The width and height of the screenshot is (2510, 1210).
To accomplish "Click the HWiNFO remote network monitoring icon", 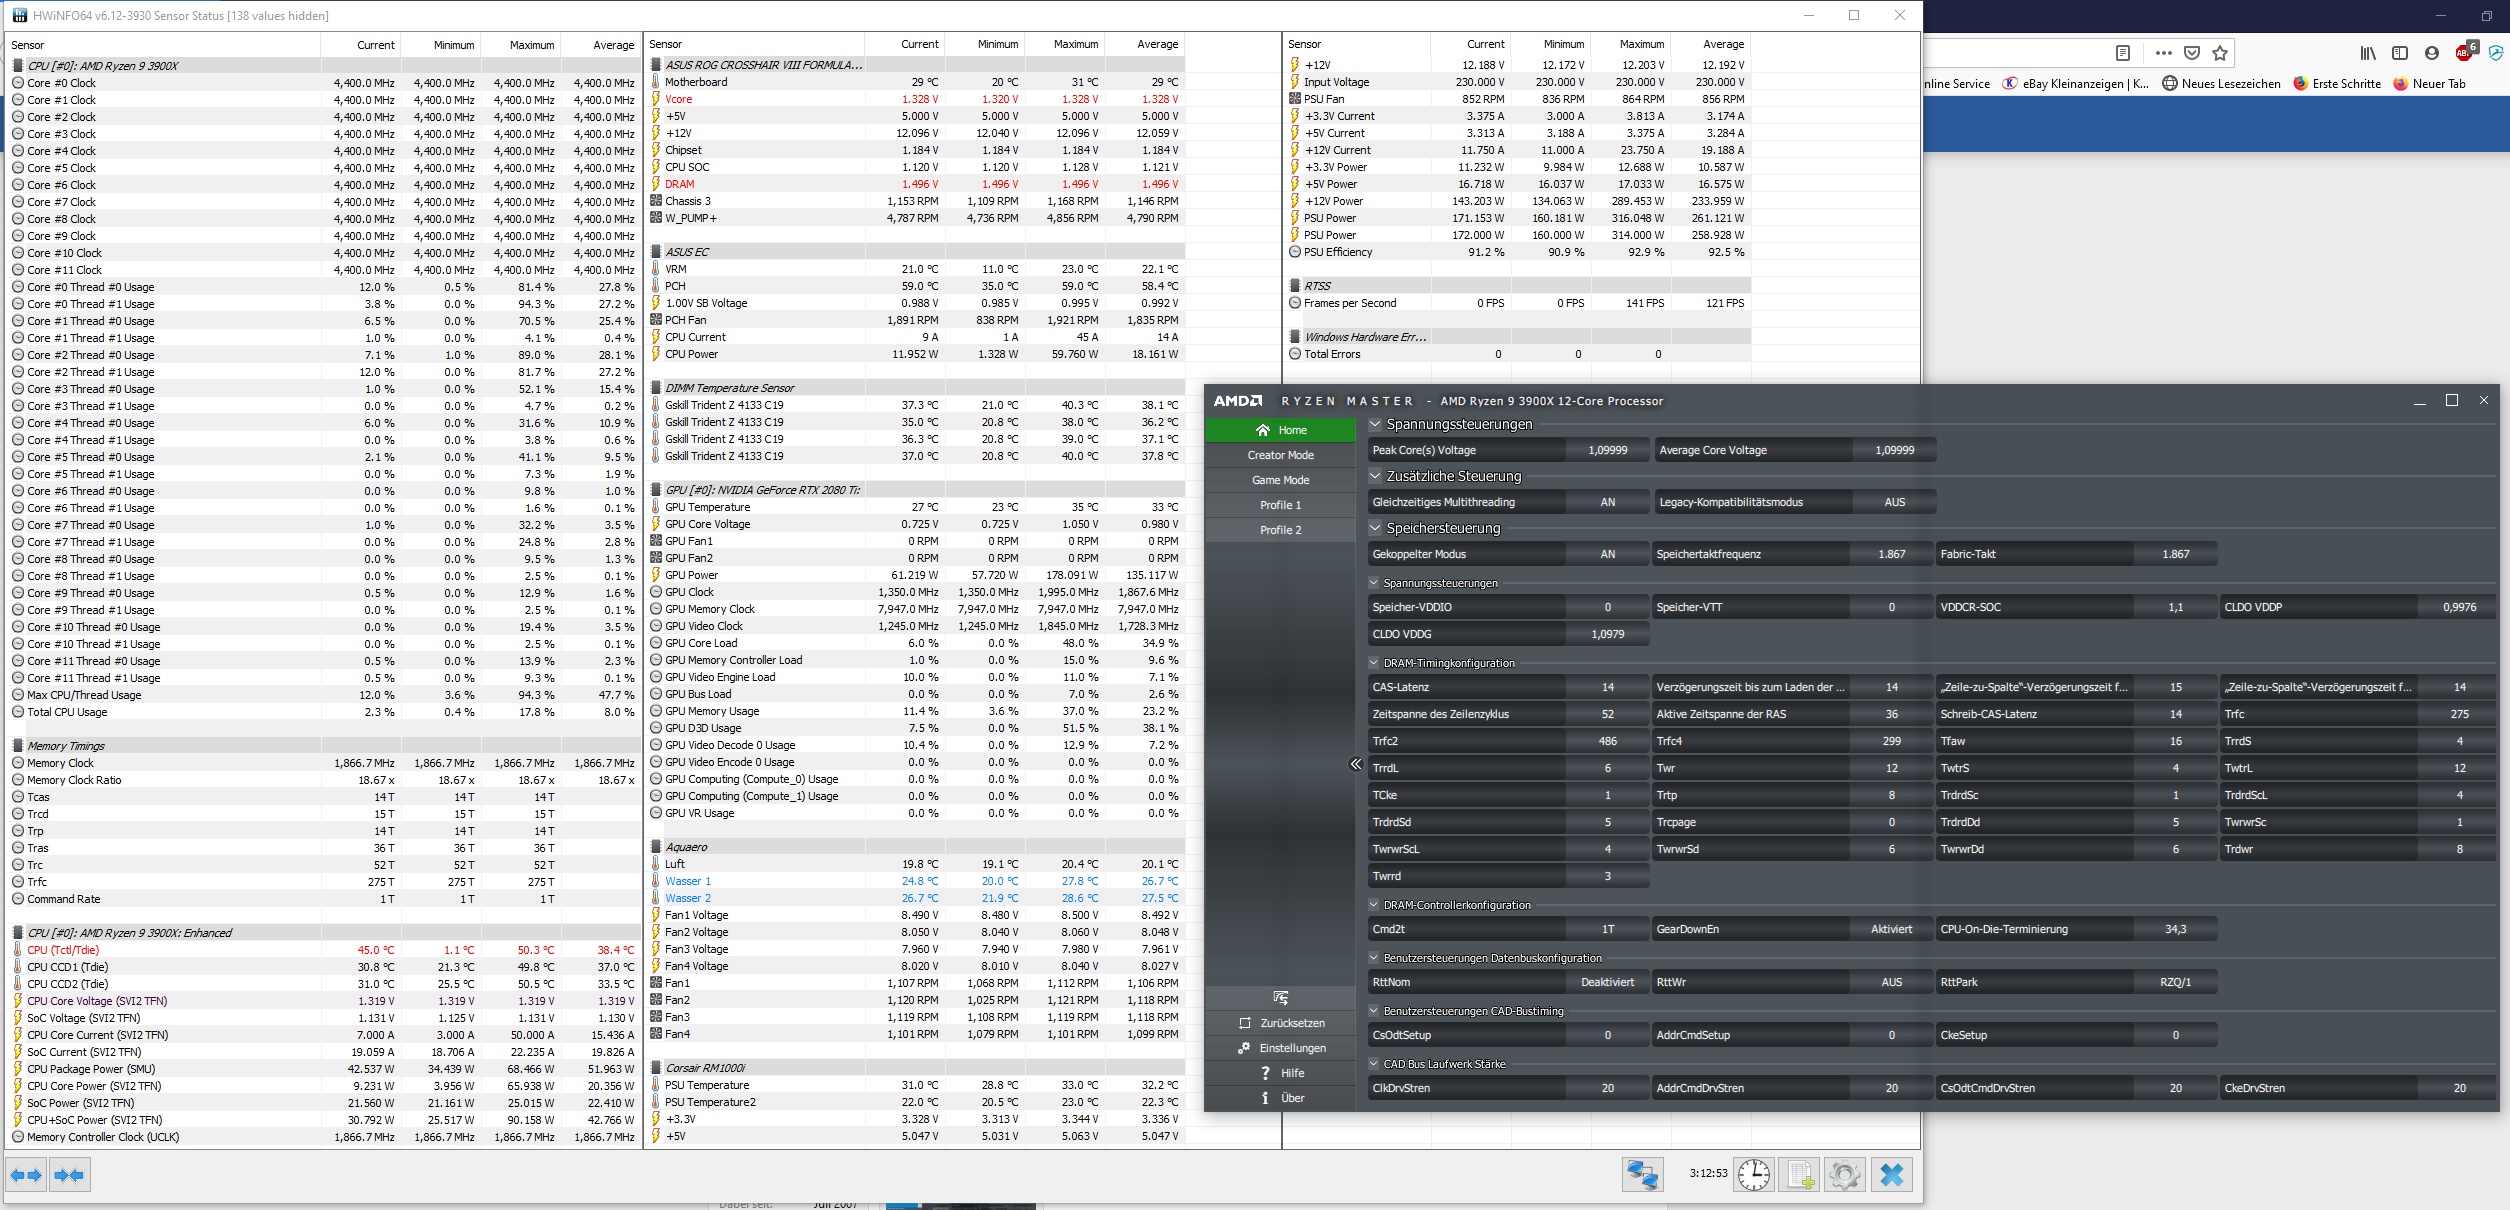I will [1642, 1174].
